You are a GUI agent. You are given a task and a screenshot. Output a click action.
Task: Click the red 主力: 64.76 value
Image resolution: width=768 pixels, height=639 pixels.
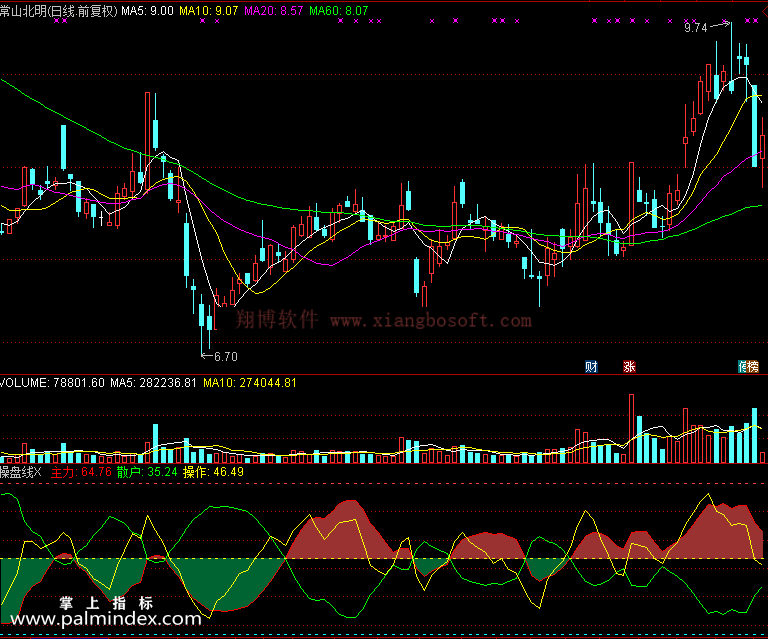click(x=81, y=472)
